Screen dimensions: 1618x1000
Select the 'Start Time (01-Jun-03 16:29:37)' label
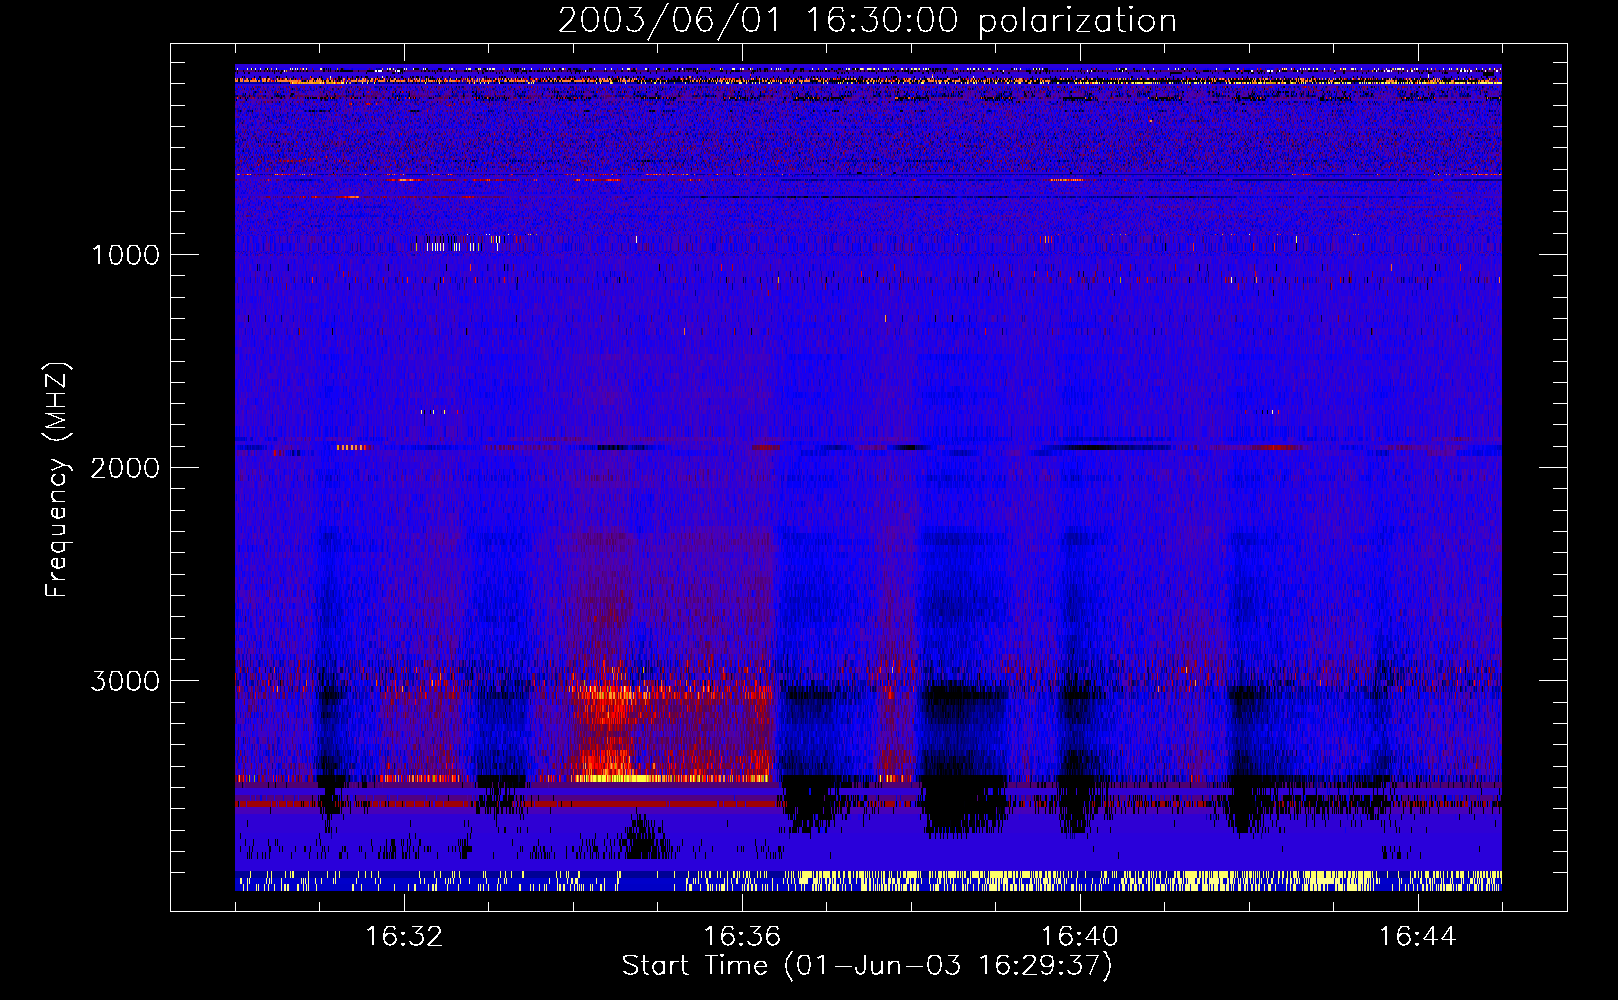(867, 966)
